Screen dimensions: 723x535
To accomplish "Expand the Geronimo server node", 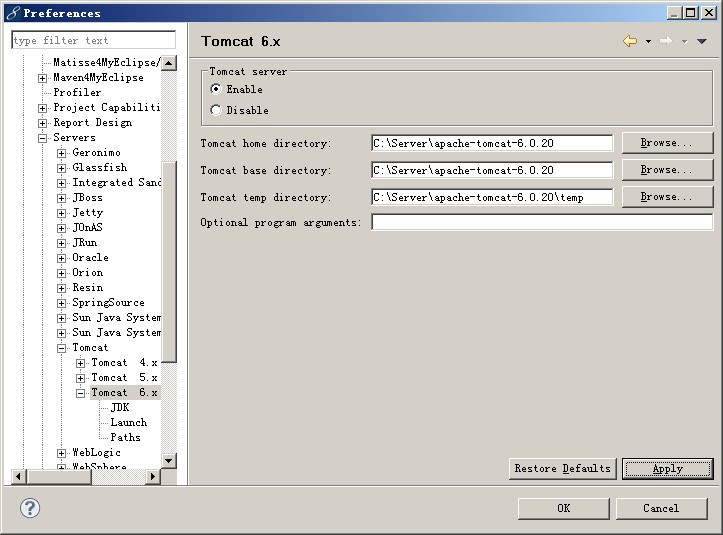I will tap(61, 153).
